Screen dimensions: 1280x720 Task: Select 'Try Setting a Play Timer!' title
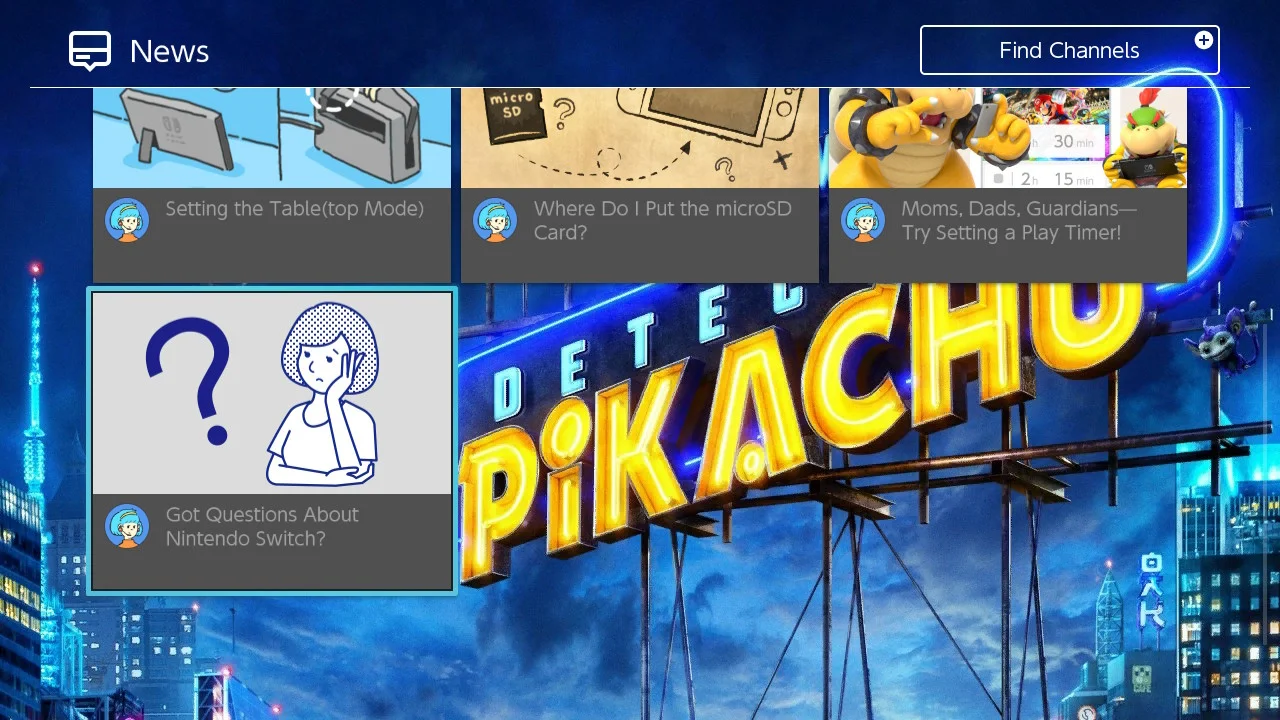[1011, 233]
